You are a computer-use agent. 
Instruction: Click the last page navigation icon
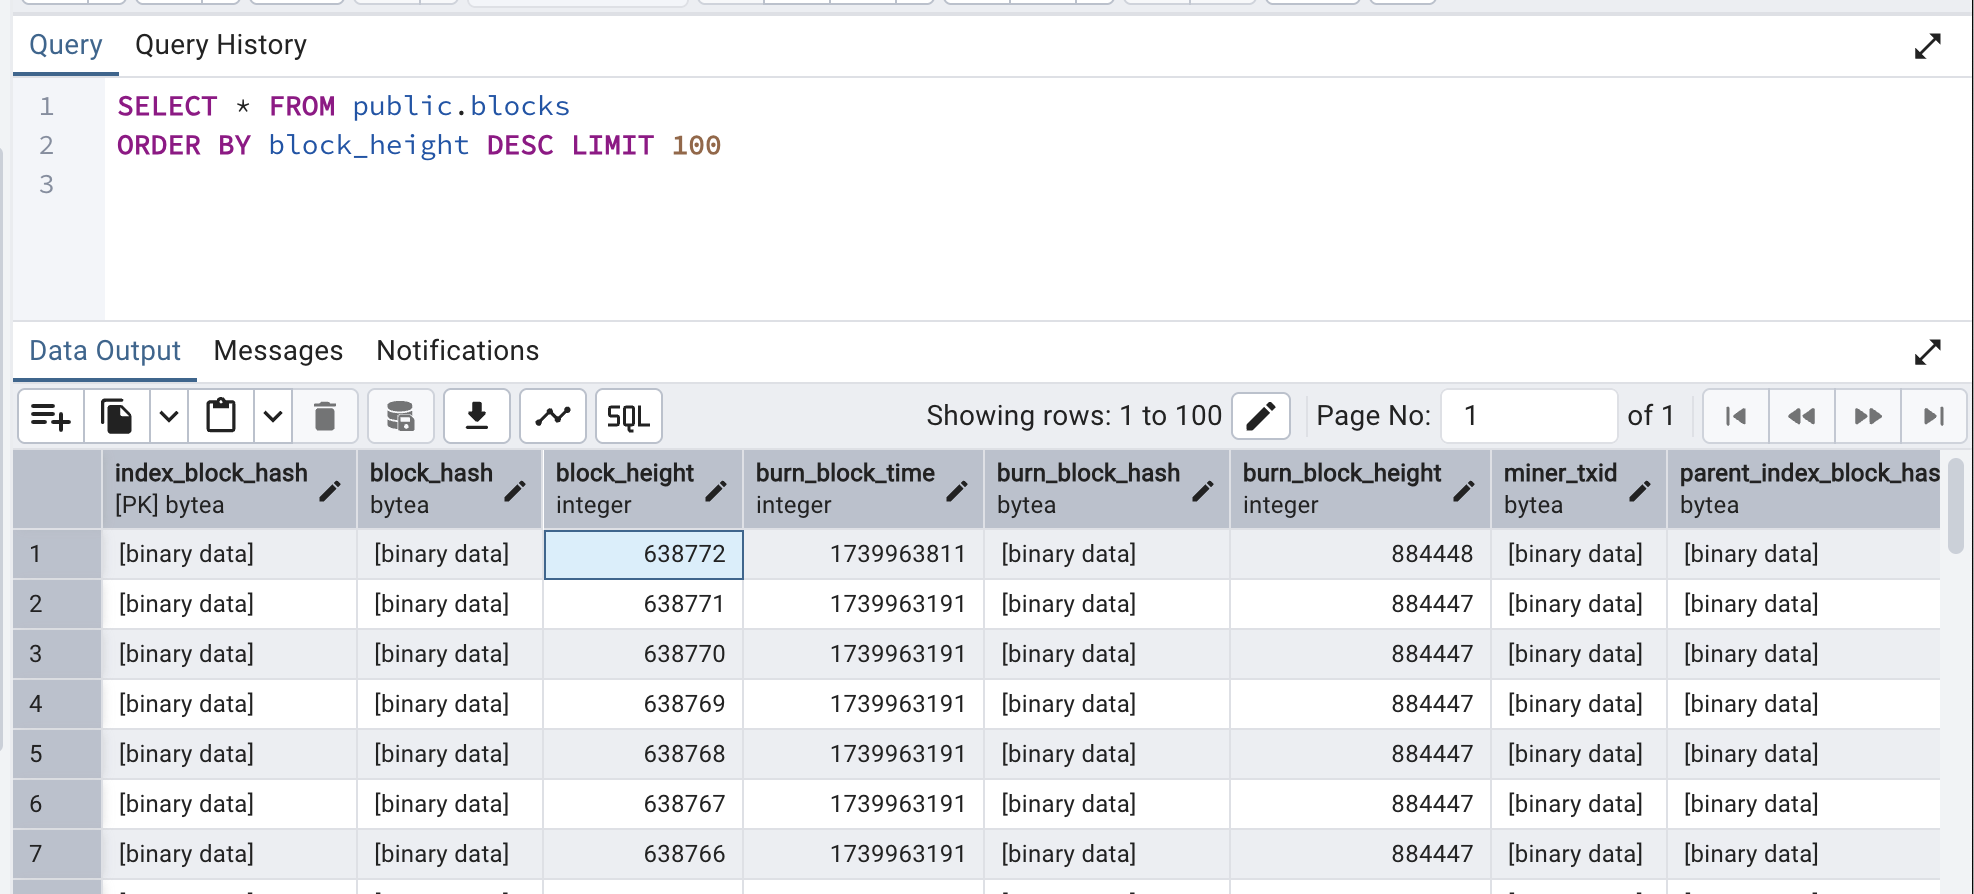tap(1934, 416)
